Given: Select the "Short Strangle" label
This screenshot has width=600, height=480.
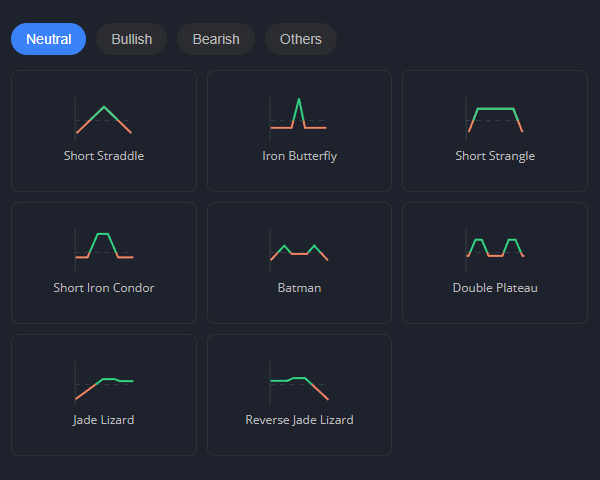Looking at the screenshot, I should tap(495, 156).
